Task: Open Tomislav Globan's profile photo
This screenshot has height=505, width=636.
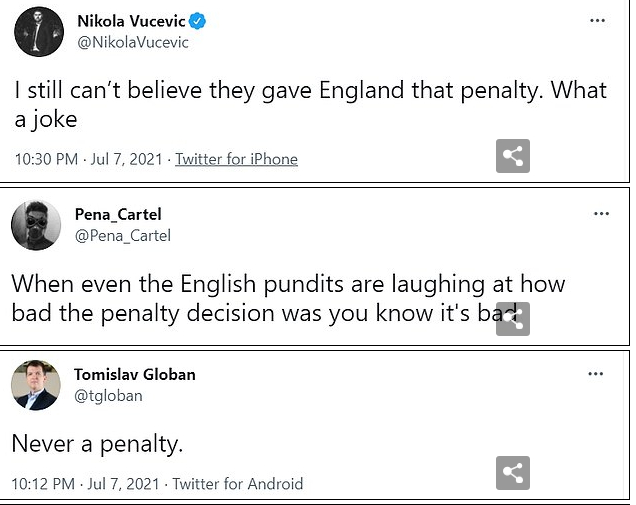Action: click(x=36, y=385)
